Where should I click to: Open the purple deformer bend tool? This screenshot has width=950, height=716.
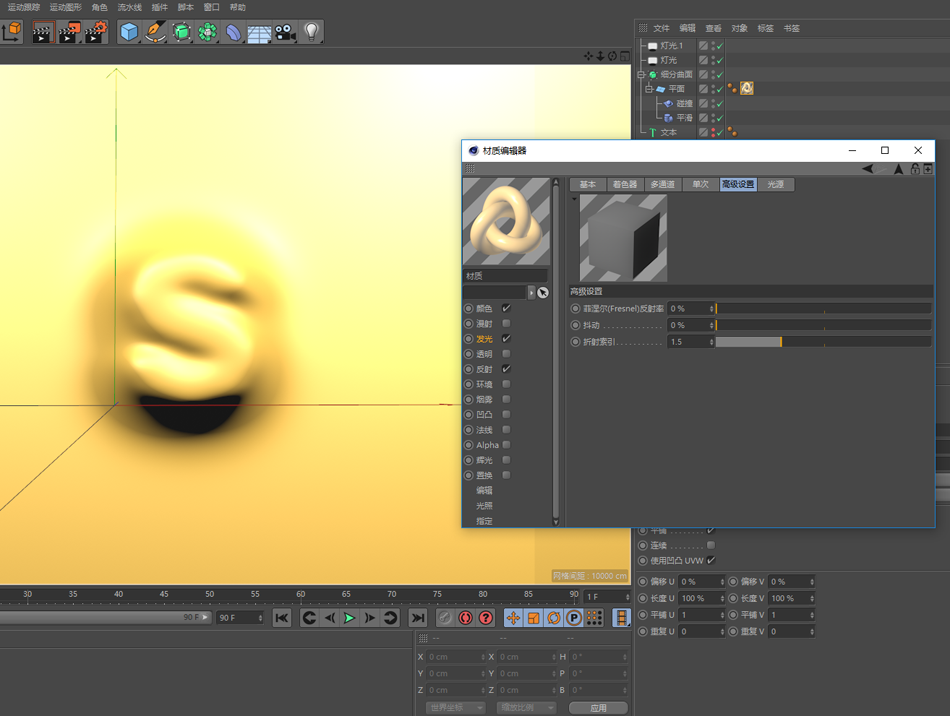pos(233,31)
